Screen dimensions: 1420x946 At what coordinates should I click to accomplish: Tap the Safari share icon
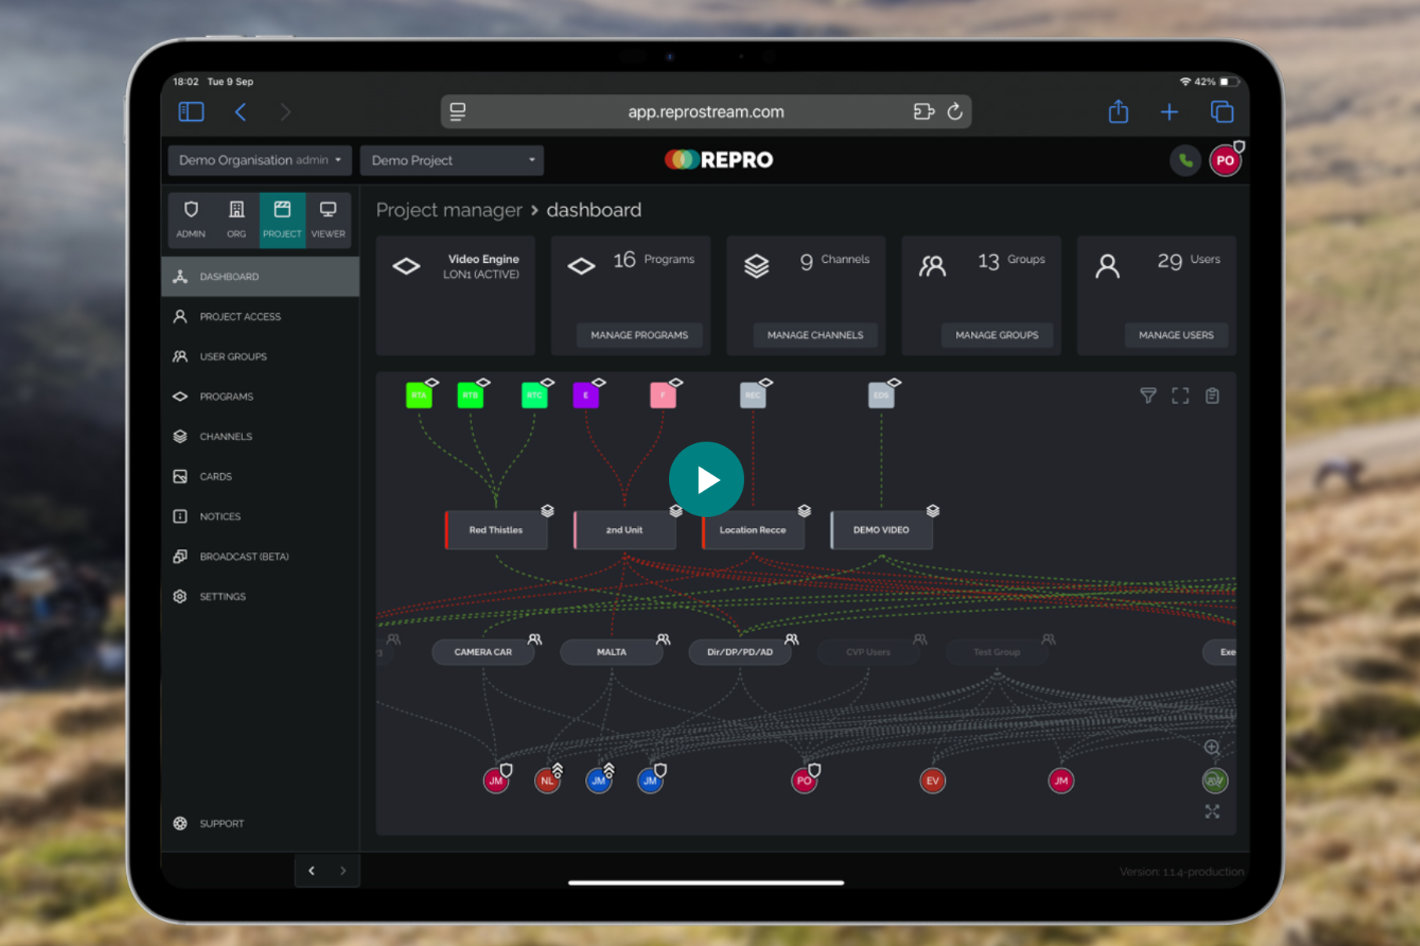pyautogui.click(x=1118, y=112)
